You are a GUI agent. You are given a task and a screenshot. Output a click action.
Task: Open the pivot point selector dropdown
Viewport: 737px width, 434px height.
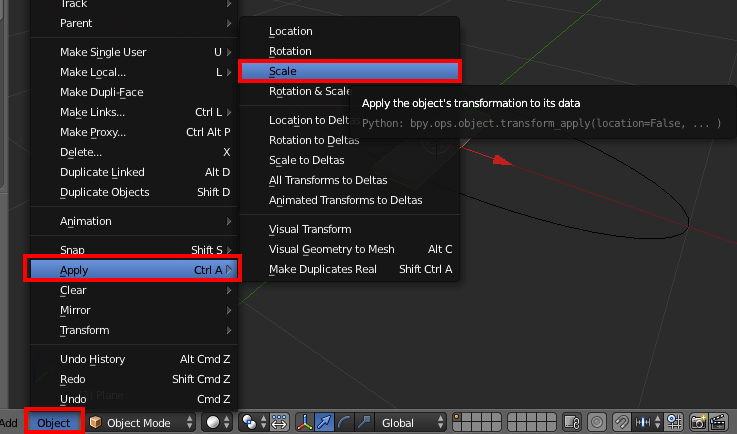click(x=253, y=423)
